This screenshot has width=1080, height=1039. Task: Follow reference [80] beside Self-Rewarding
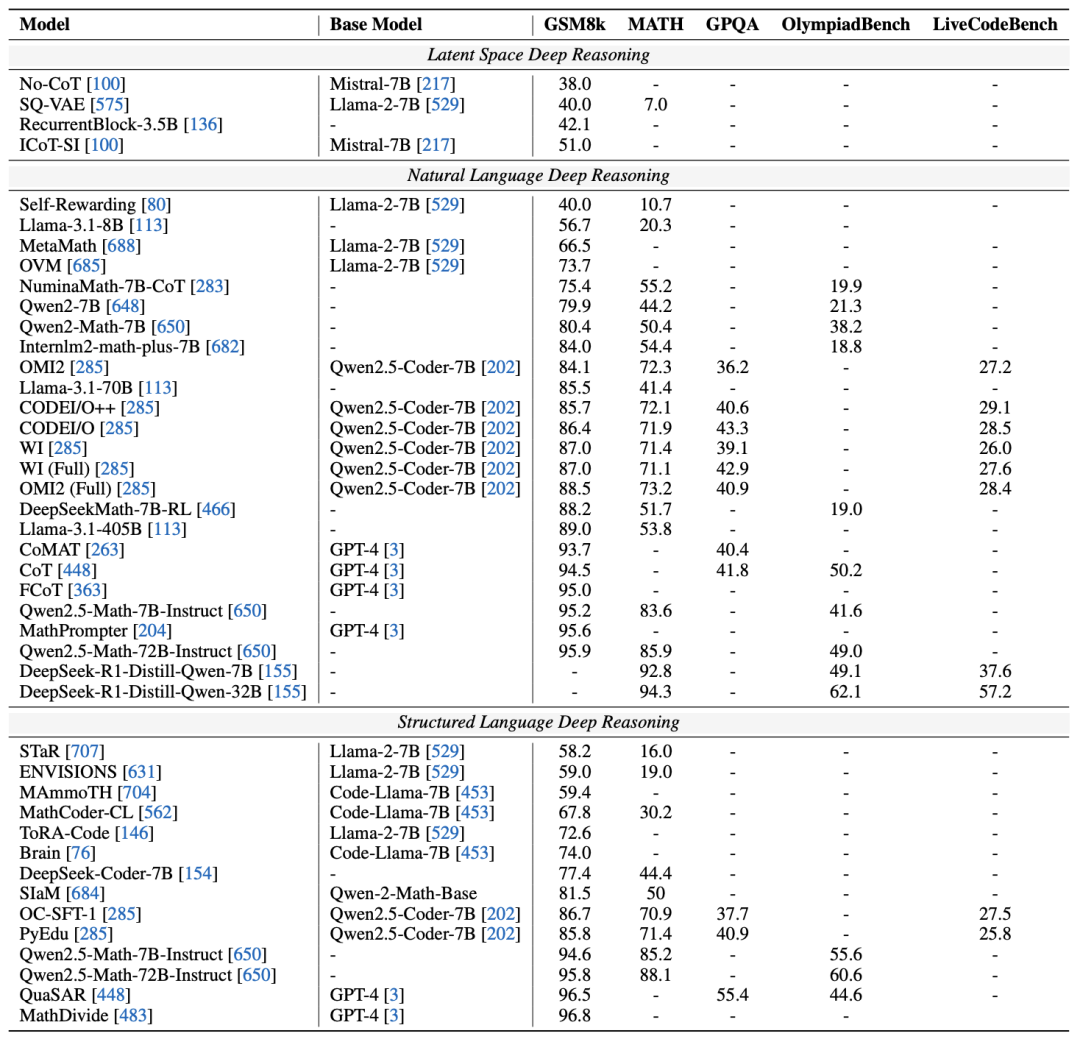click(x=156, y=205)
